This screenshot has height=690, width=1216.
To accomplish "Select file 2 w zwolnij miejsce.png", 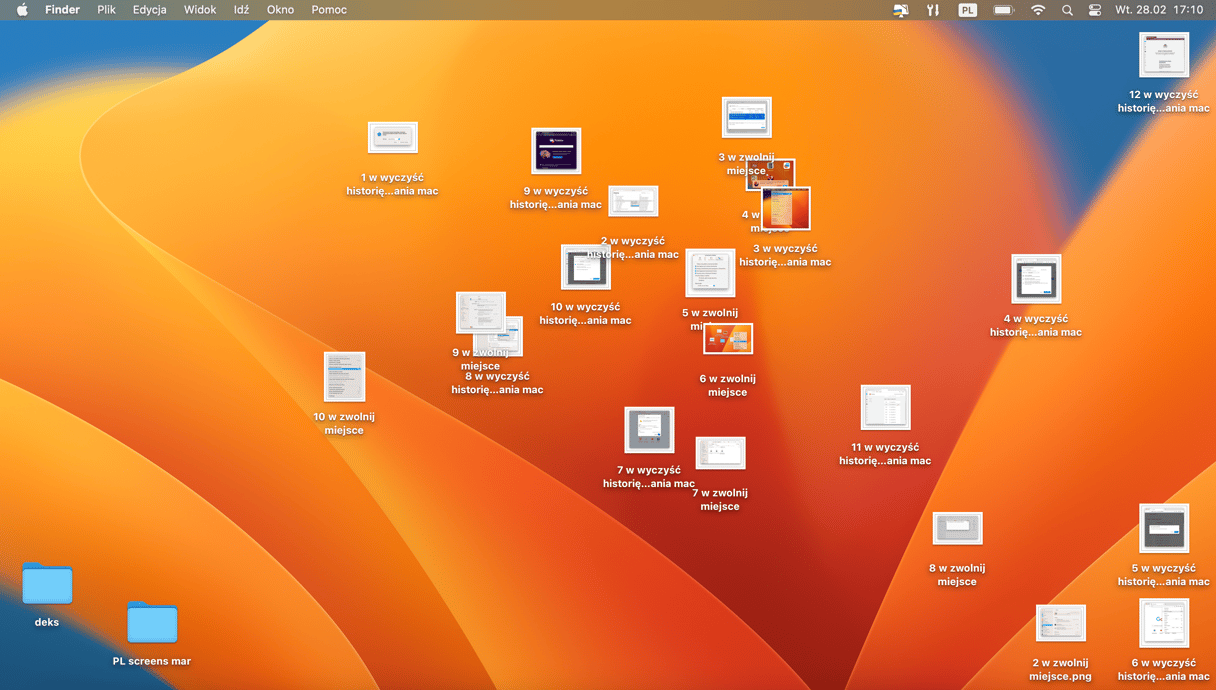I will tap(1061, 623).
